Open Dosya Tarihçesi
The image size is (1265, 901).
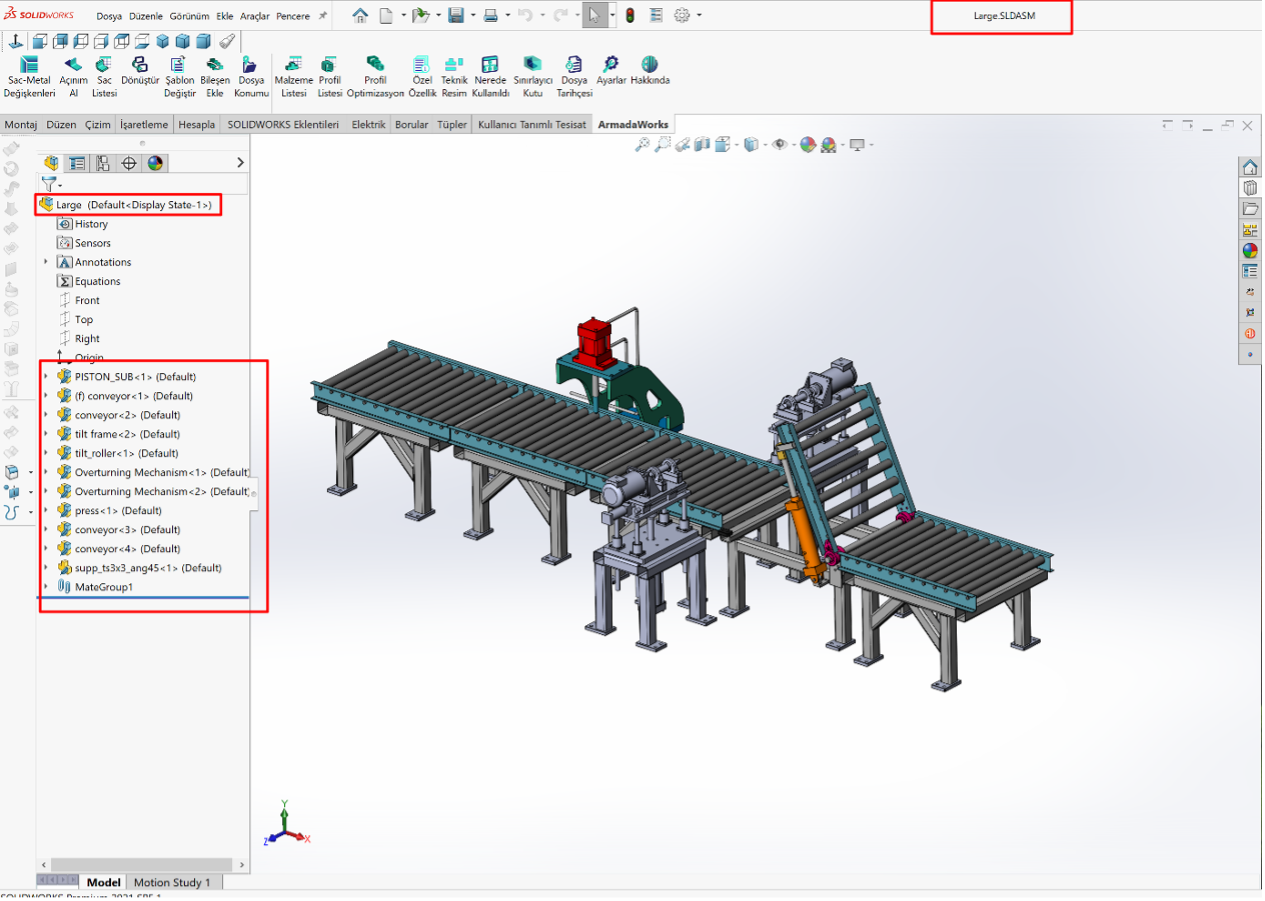click(x=574, y=77)
